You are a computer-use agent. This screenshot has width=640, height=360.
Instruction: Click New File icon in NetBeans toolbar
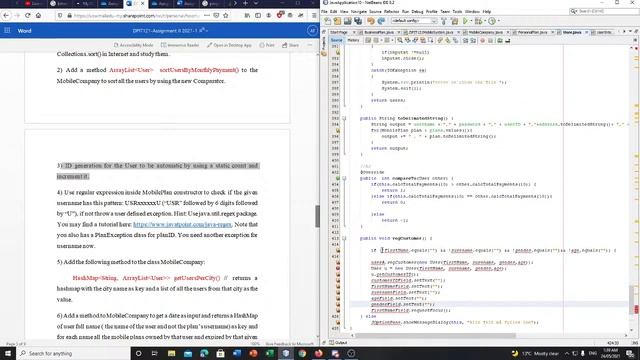[x=327, y=21]
